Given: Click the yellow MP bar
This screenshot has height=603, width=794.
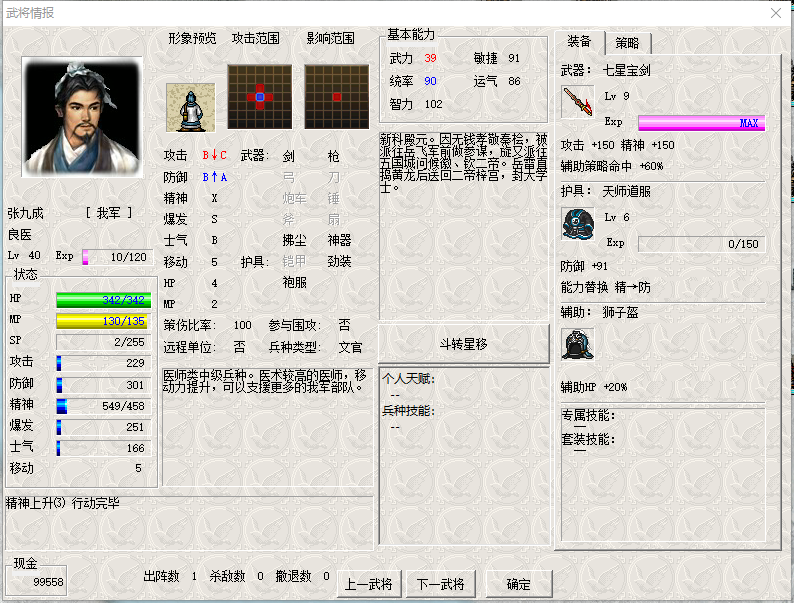Looking at the screenshot, I should click(103, 321).
